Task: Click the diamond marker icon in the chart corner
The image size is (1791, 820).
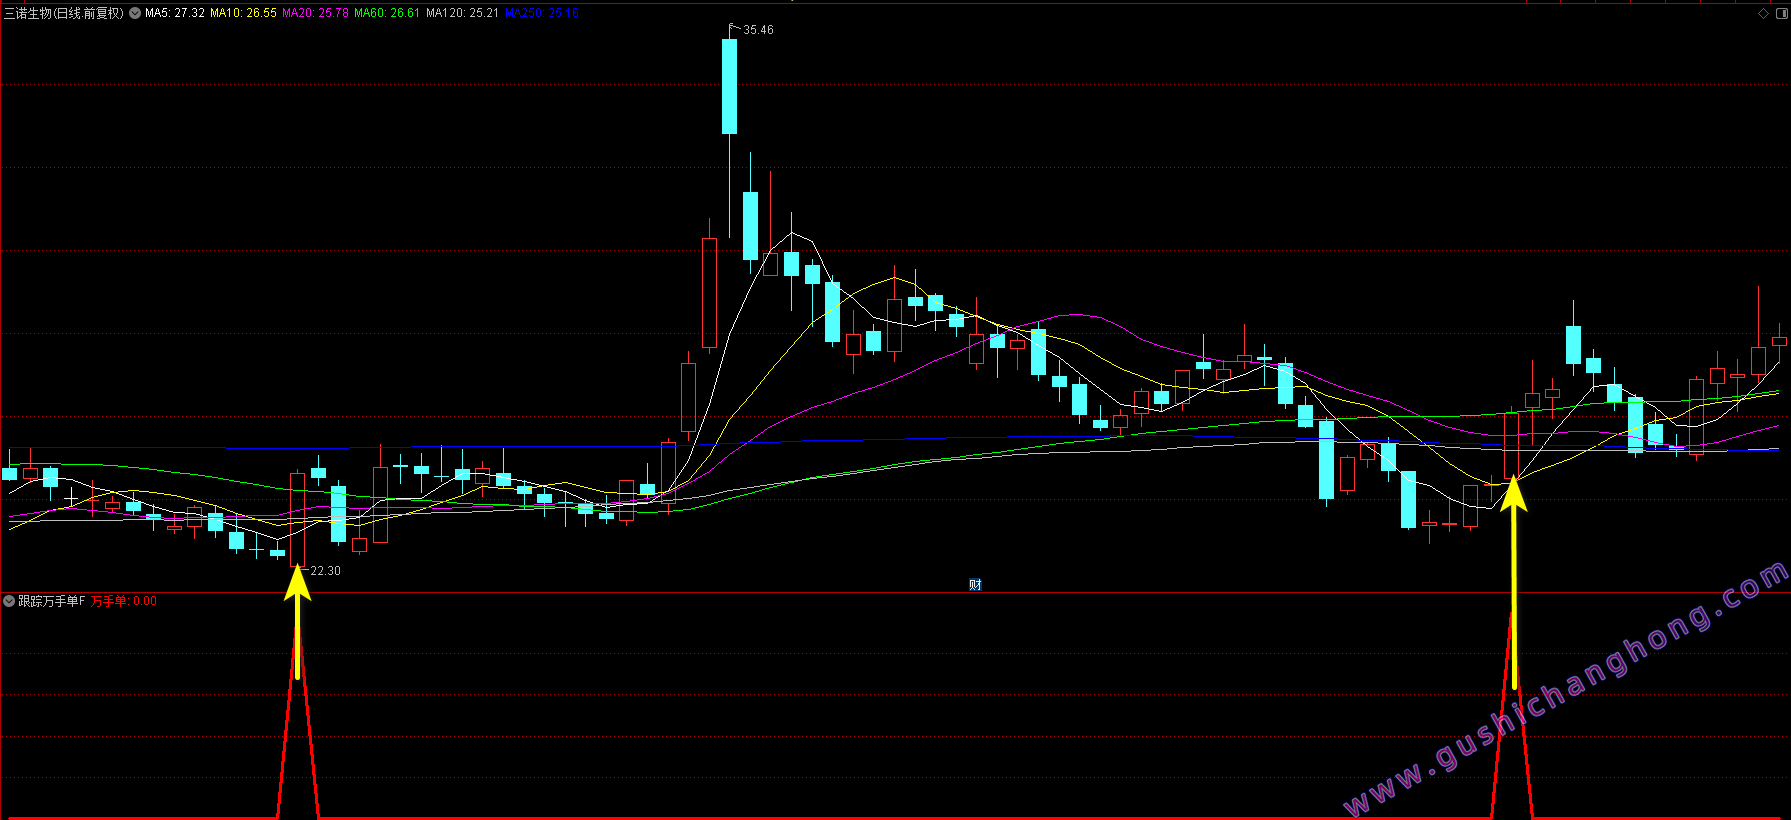Action: (x=1763, y=13)
